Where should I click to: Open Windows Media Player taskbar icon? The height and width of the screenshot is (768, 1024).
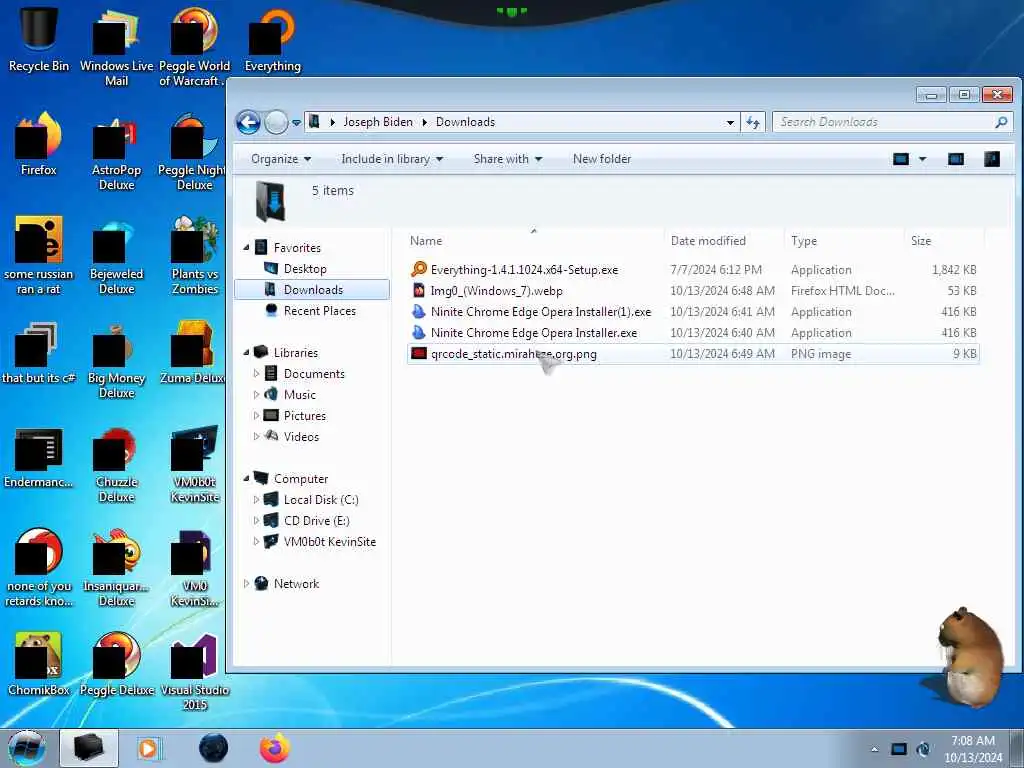click(x=149, y=748)
